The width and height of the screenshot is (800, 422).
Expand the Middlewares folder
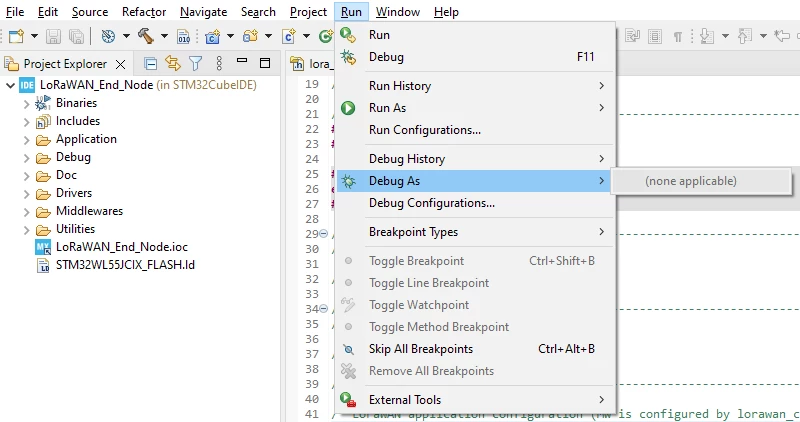27,212
